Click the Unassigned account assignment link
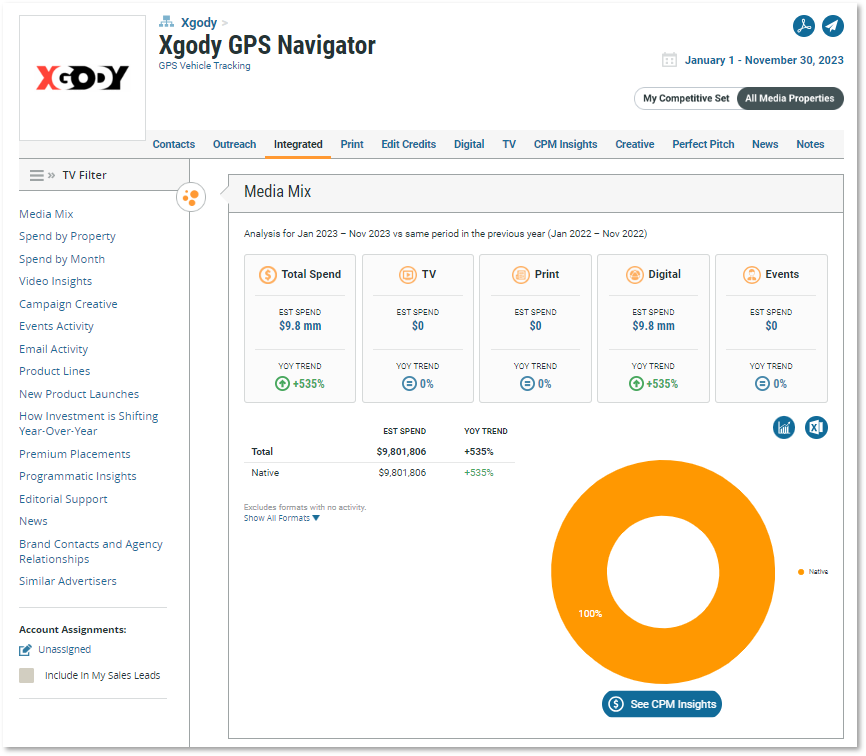Screen dimensions: 866x756 (65, 649)
